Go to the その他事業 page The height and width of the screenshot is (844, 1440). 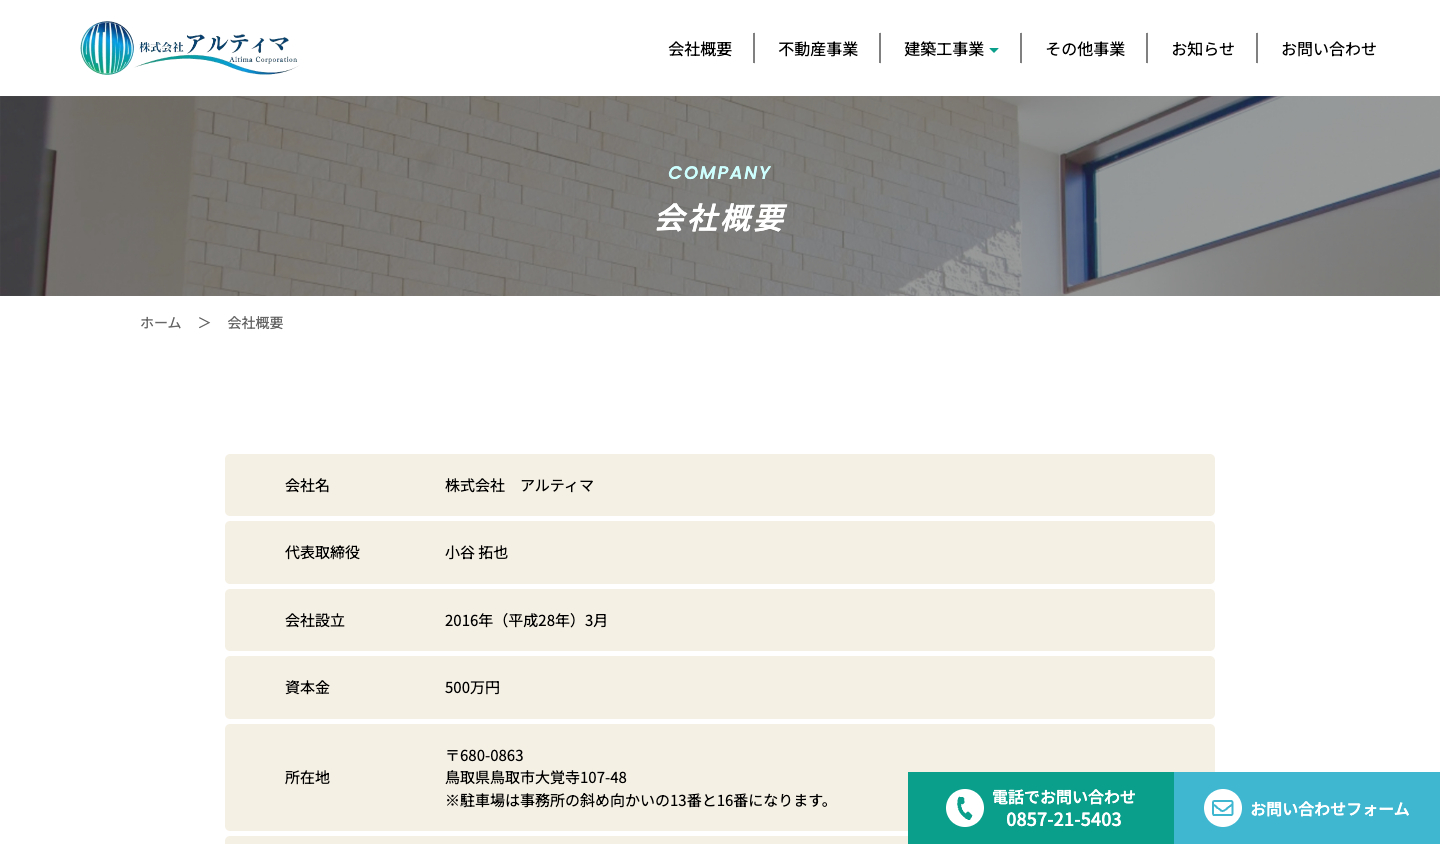pyautogui.click(x=1085, y=48)
